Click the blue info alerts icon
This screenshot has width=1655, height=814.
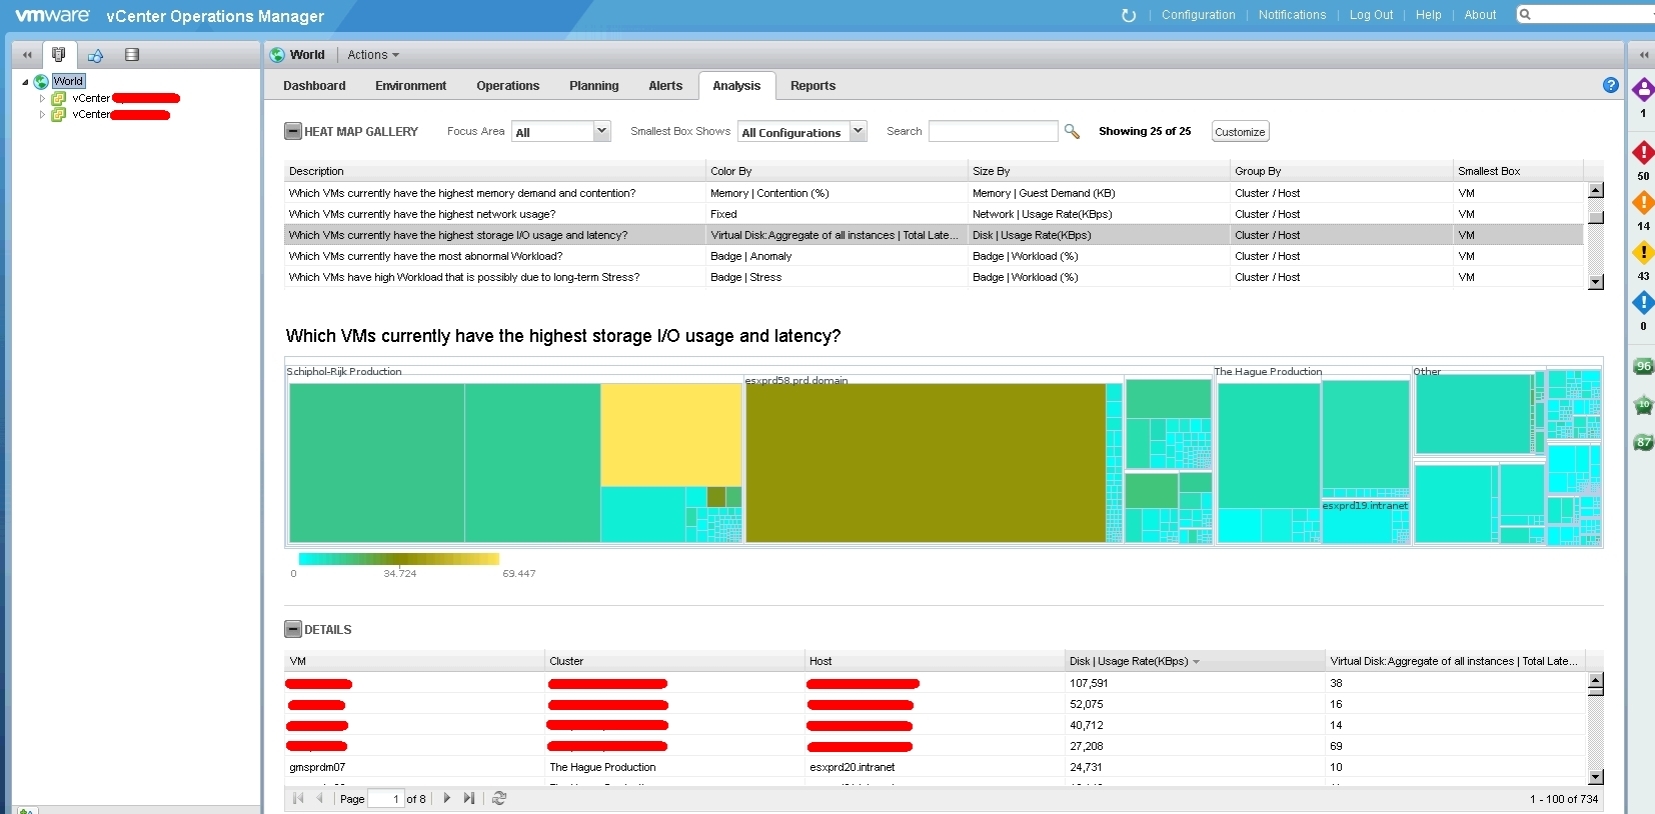tap(1643, 302)
